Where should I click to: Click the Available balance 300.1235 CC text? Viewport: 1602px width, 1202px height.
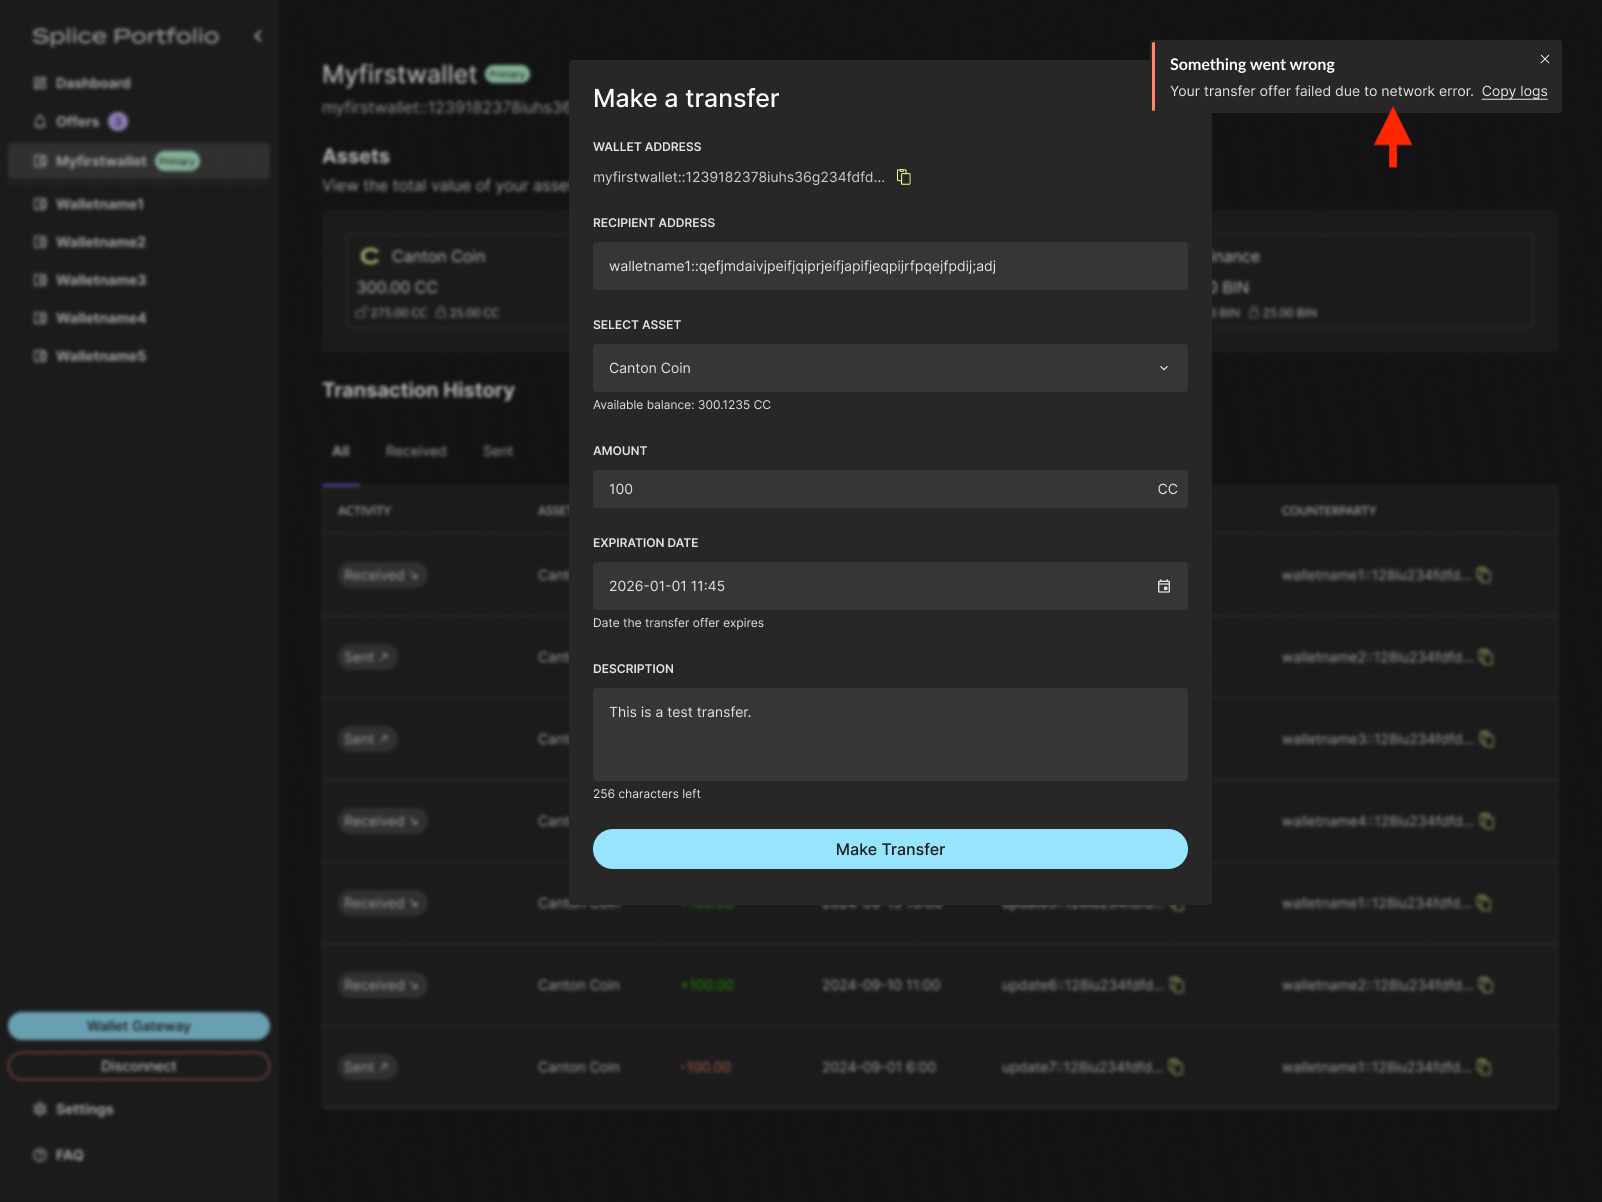tap(682, 405)
